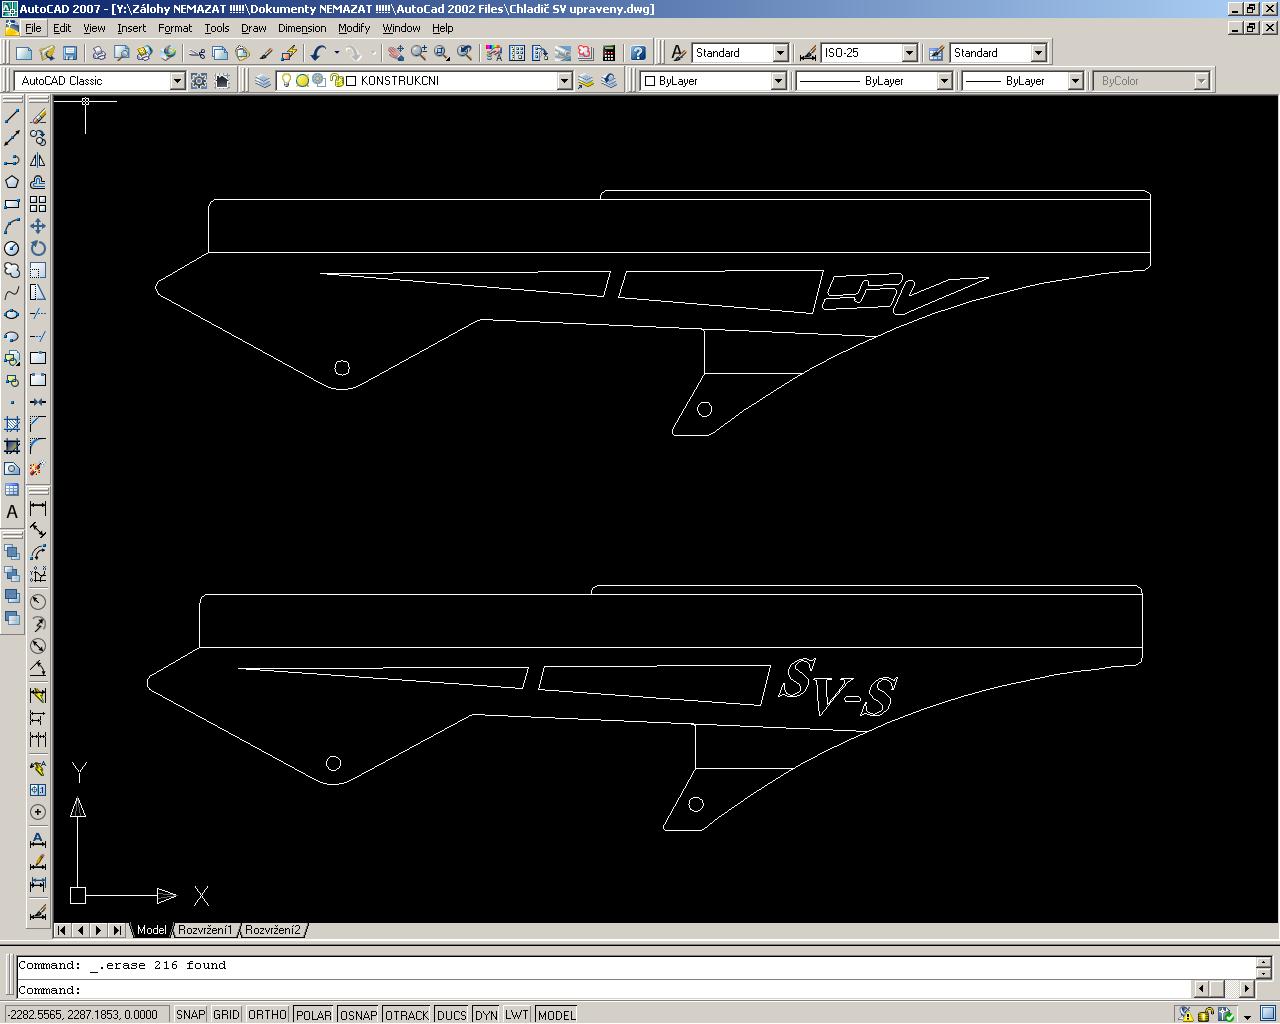The width and height of the screenshot is (1280, 1024).
Task: Select the Rectangle draw tool
Action: [x=12, y=204]
